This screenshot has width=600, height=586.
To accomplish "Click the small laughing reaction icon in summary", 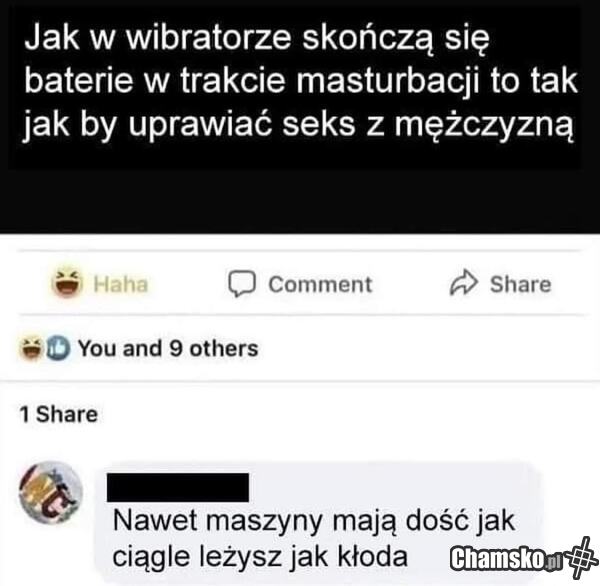I will click(x=31, y=348).
